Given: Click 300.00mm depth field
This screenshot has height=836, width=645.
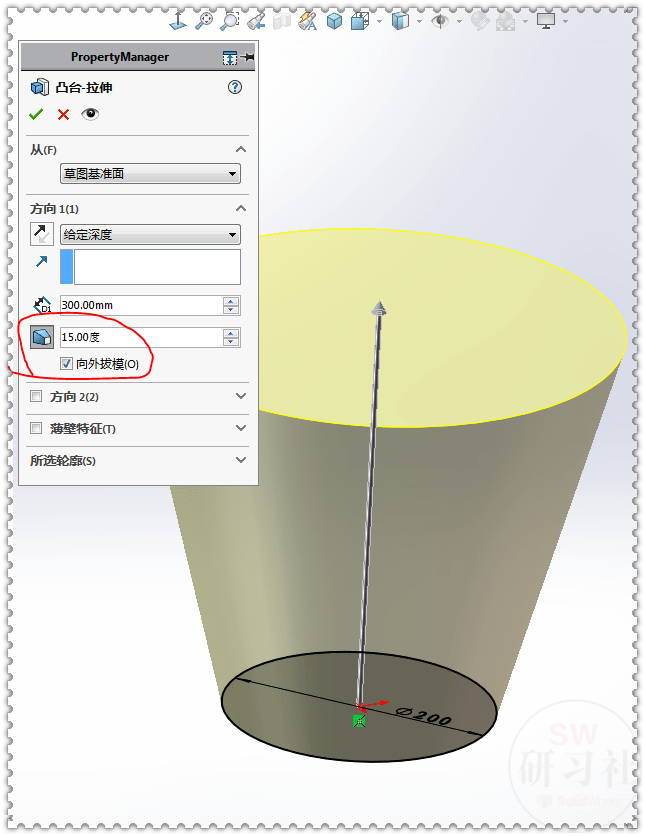Looking at the screenshot, I should (x=141, y=306).
